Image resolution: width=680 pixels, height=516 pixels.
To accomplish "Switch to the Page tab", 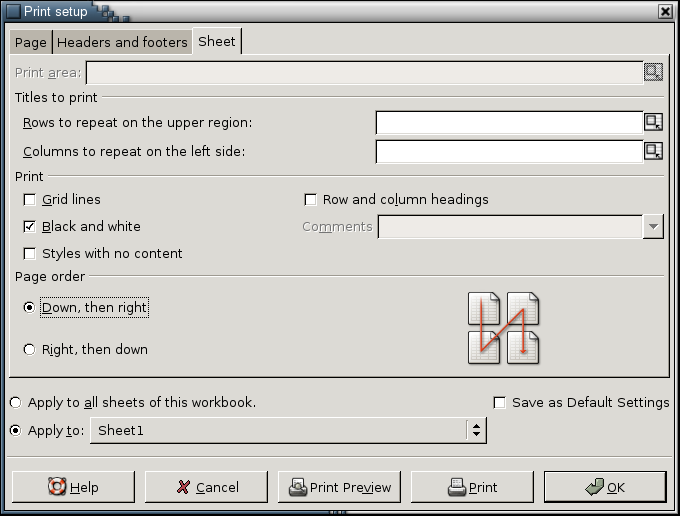I will pyautogui.click(x=30, y=42).
